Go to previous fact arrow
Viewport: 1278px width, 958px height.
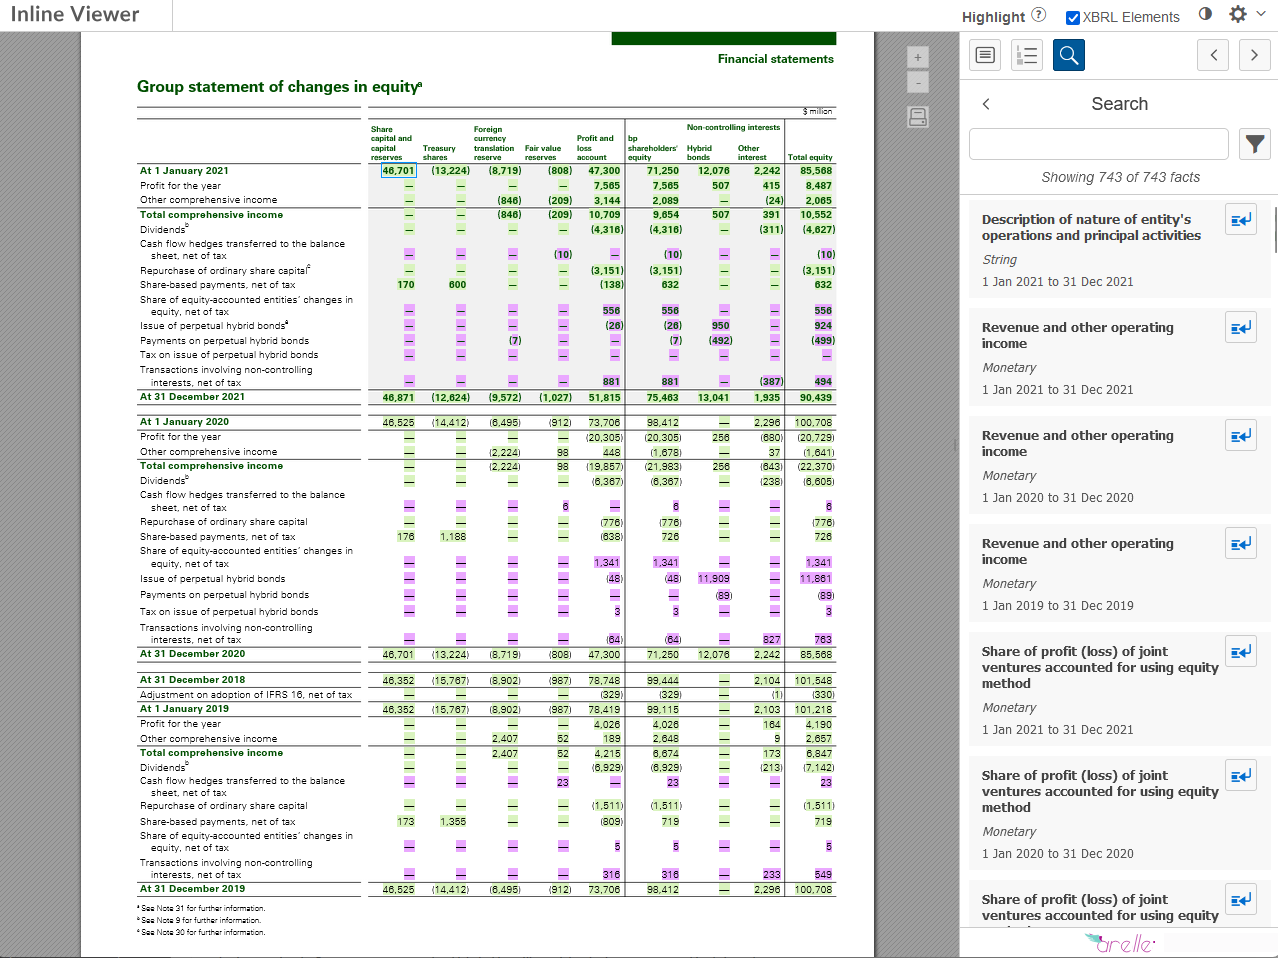[x=1213, y=55]
